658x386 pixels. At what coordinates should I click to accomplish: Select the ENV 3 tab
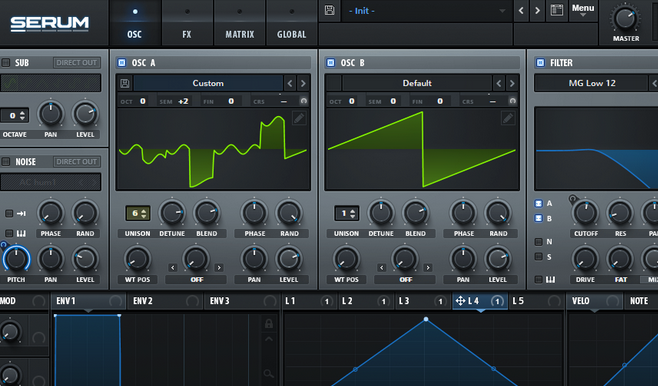pos(242,301)
